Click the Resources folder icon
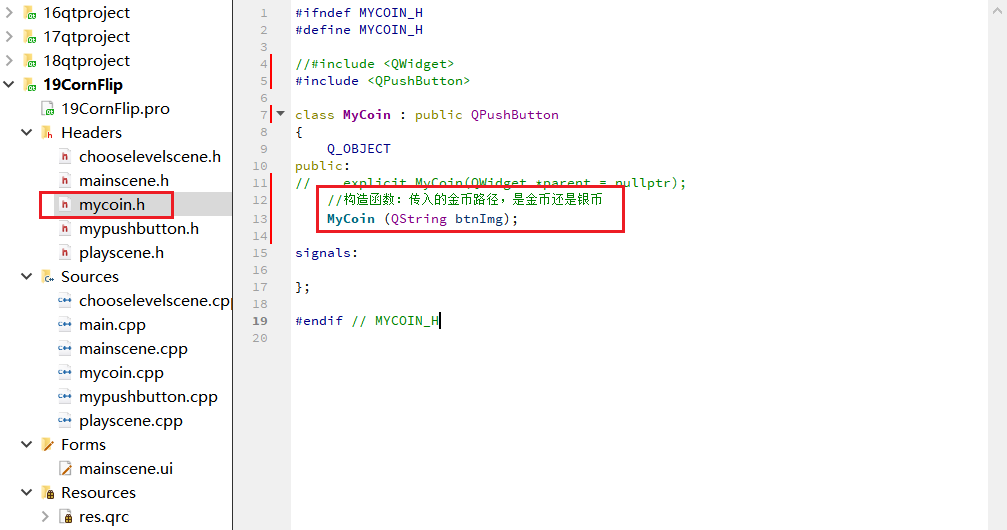Viewport: 1007px width, 530px height. point(48,493)
